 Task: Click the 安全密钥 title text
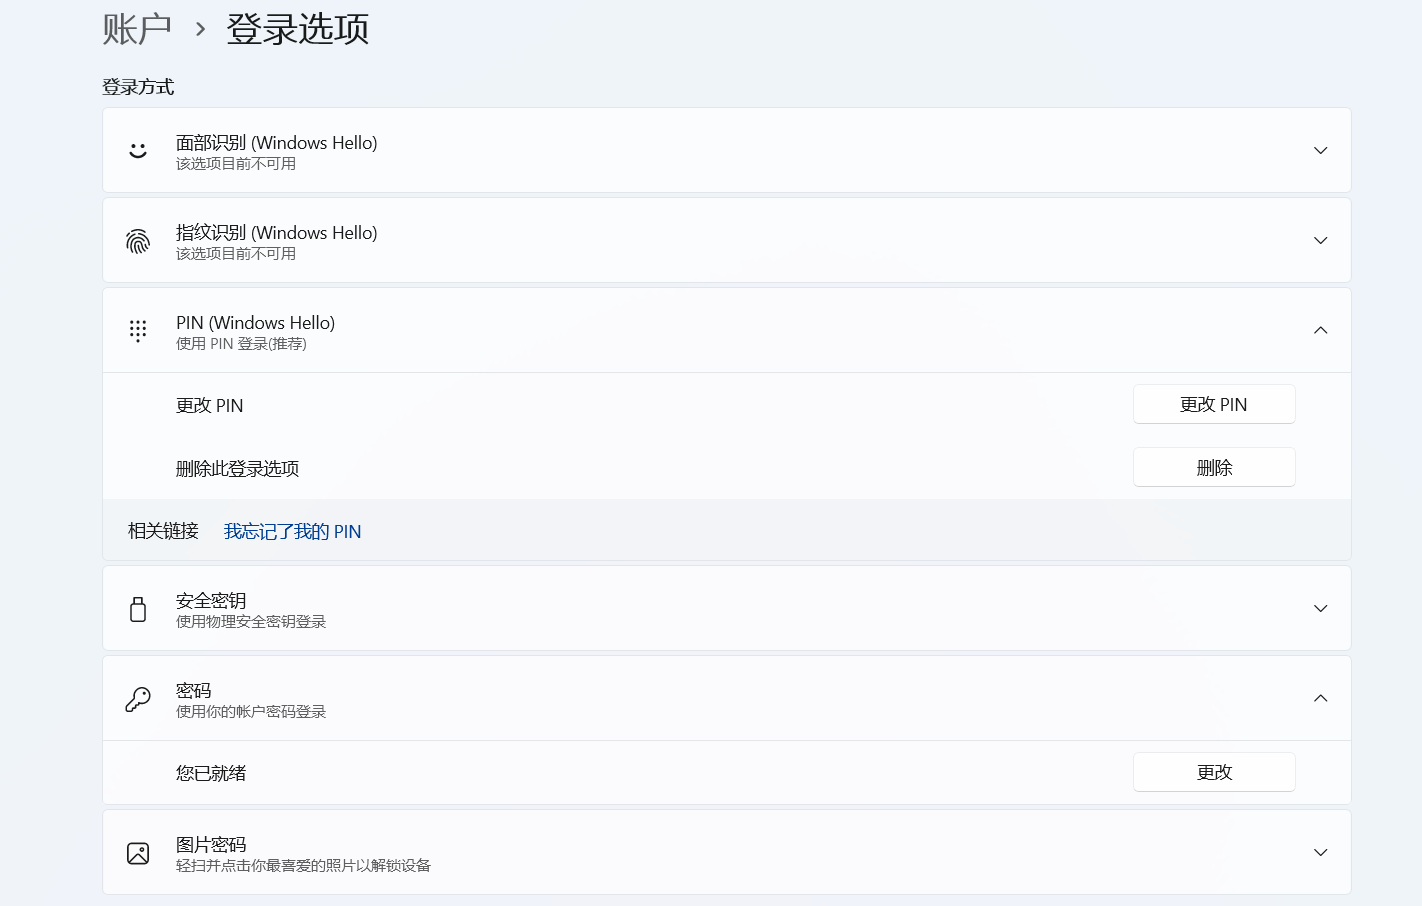coord(211,601)
